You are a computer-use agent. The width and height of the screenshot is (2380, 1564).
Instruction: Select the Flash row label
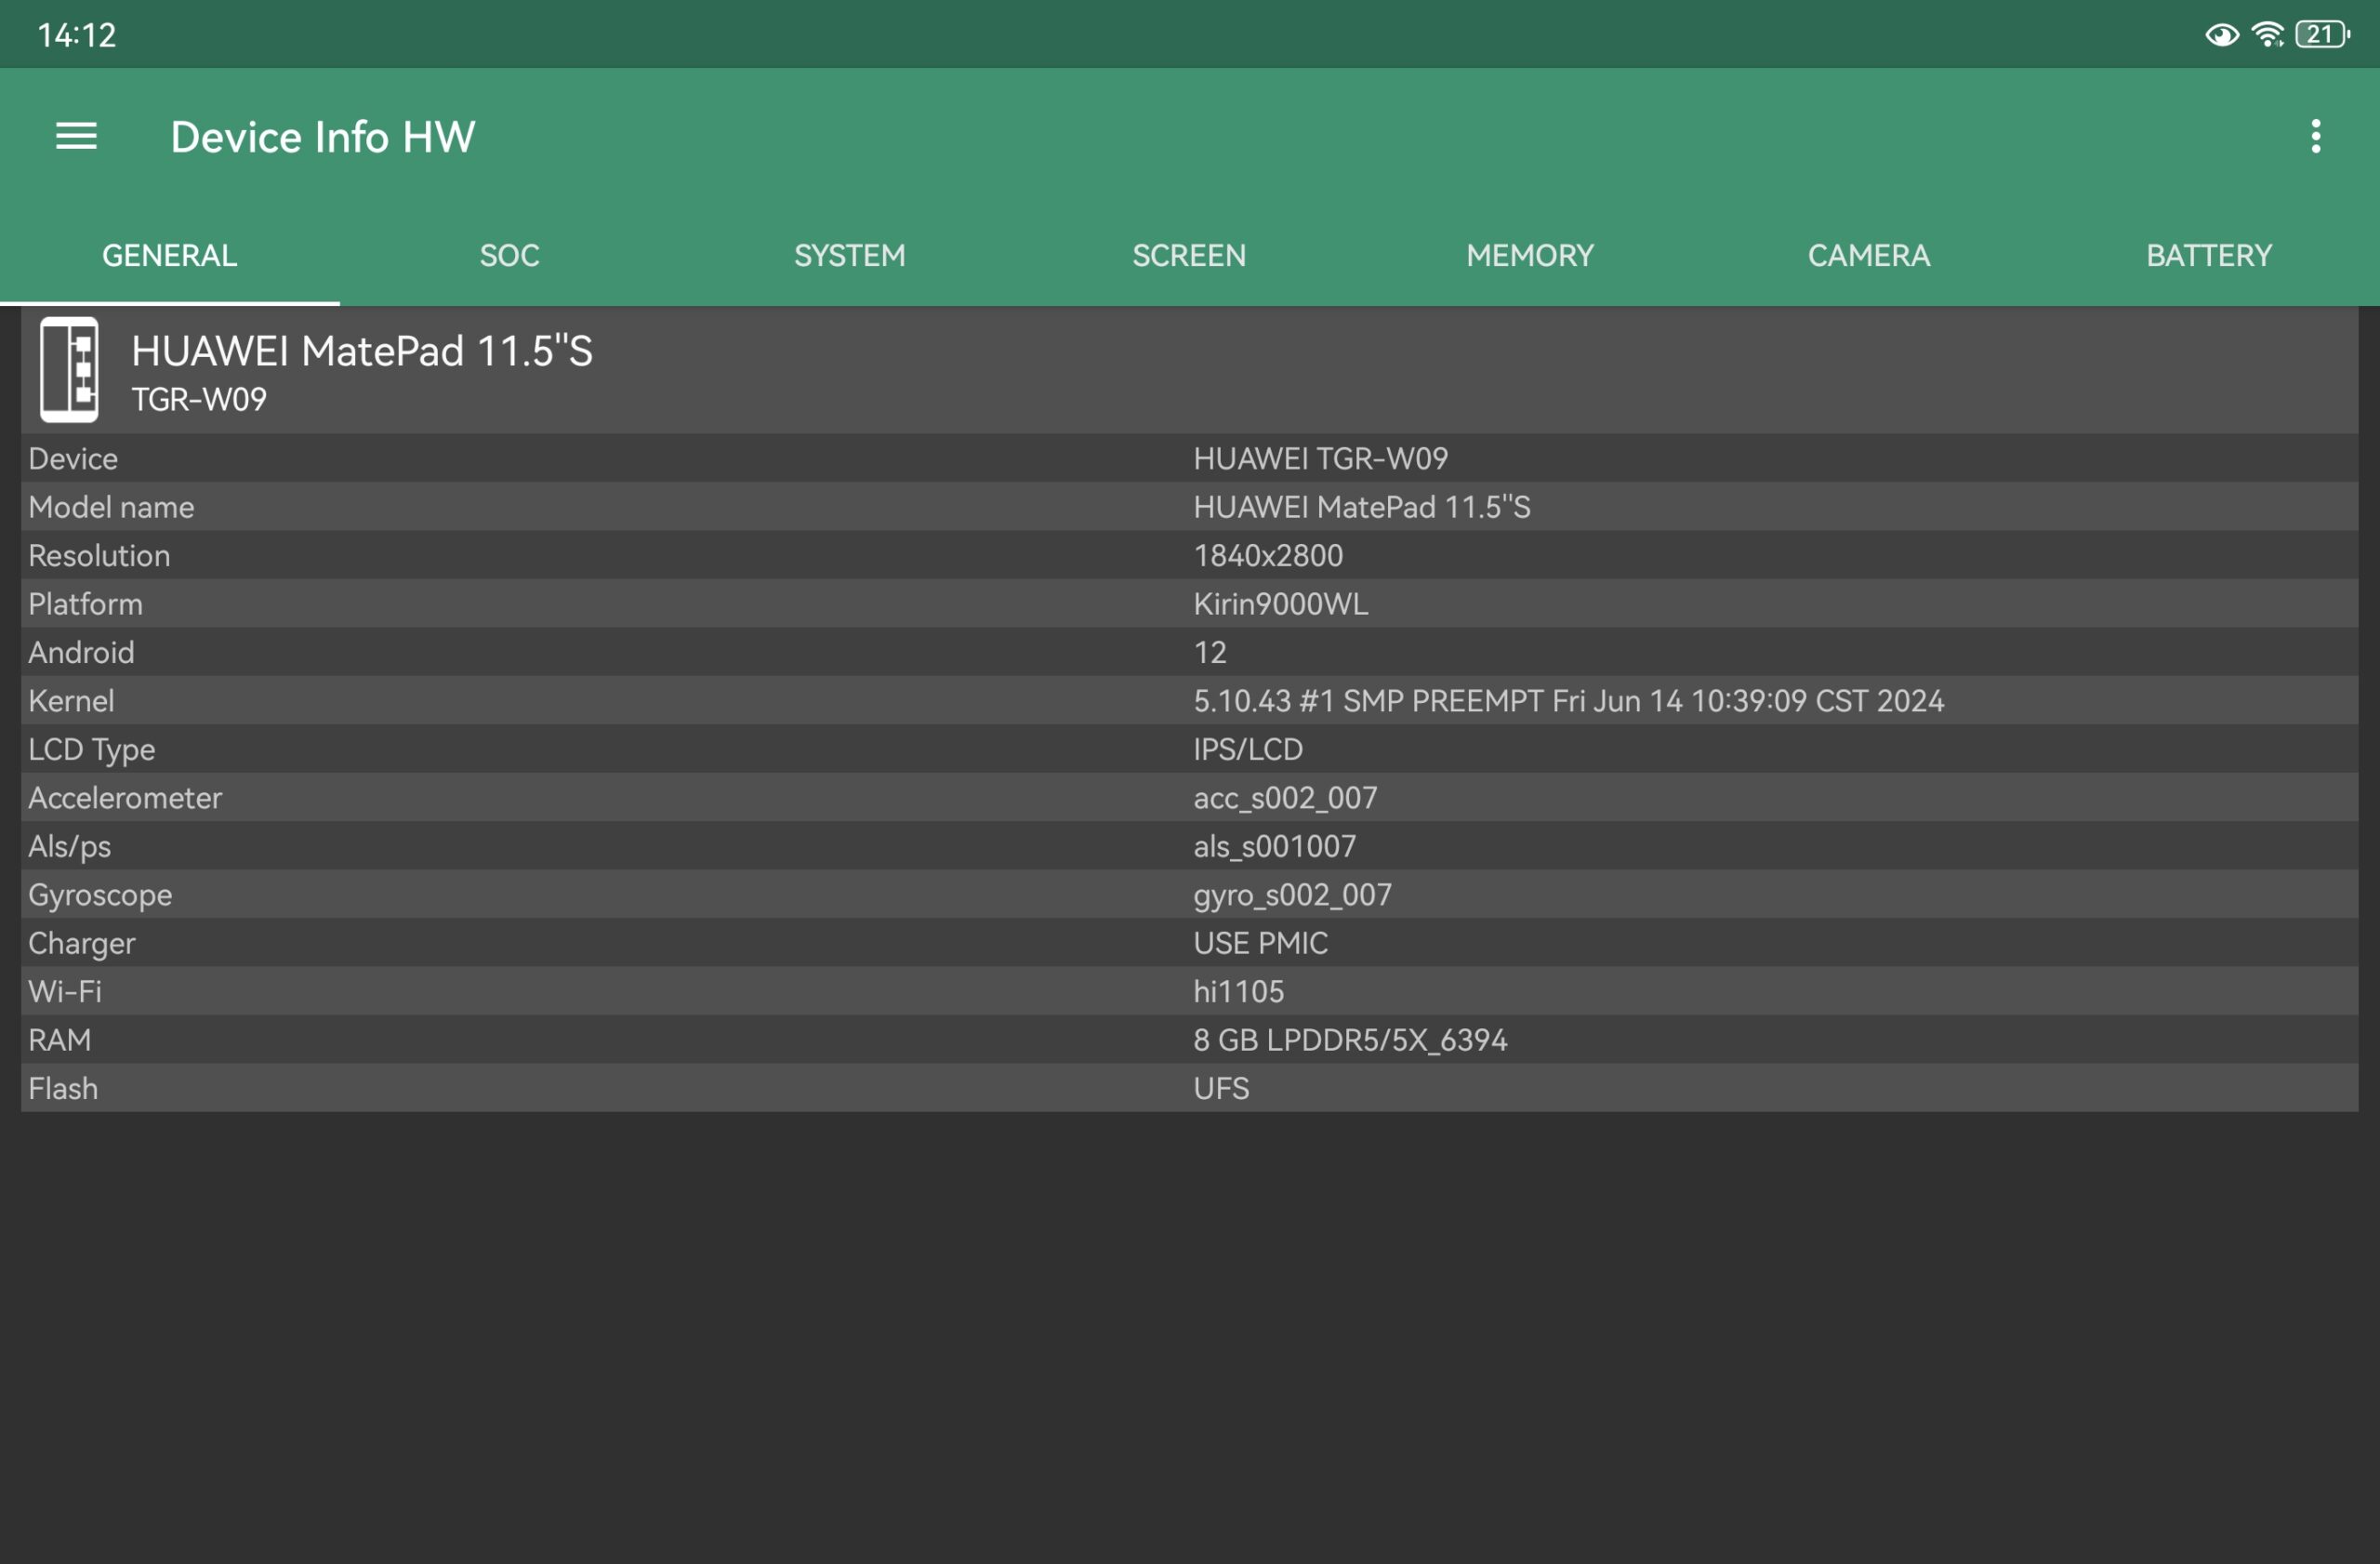click(x=63, y=1089)
